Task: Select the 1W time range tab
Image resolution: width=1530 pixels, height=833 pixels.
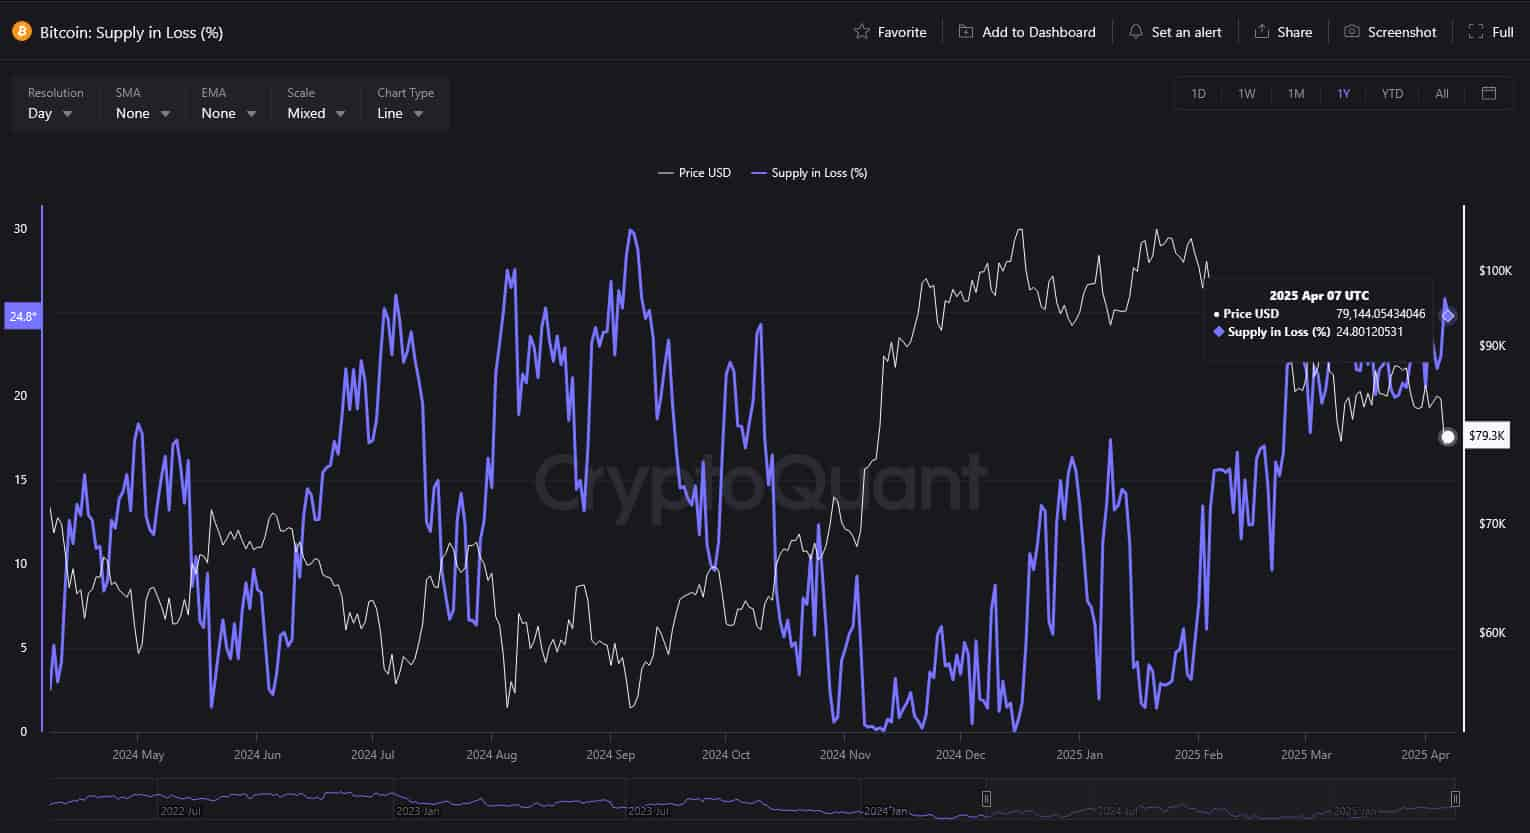Action: tap(1246, 94)
